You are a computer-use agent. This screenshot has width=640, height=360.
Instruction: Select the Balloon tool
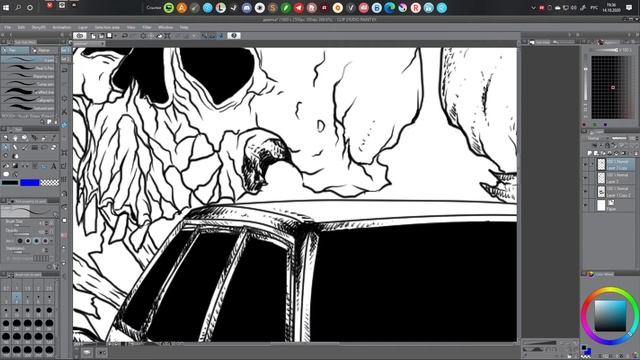coord(6,174)
